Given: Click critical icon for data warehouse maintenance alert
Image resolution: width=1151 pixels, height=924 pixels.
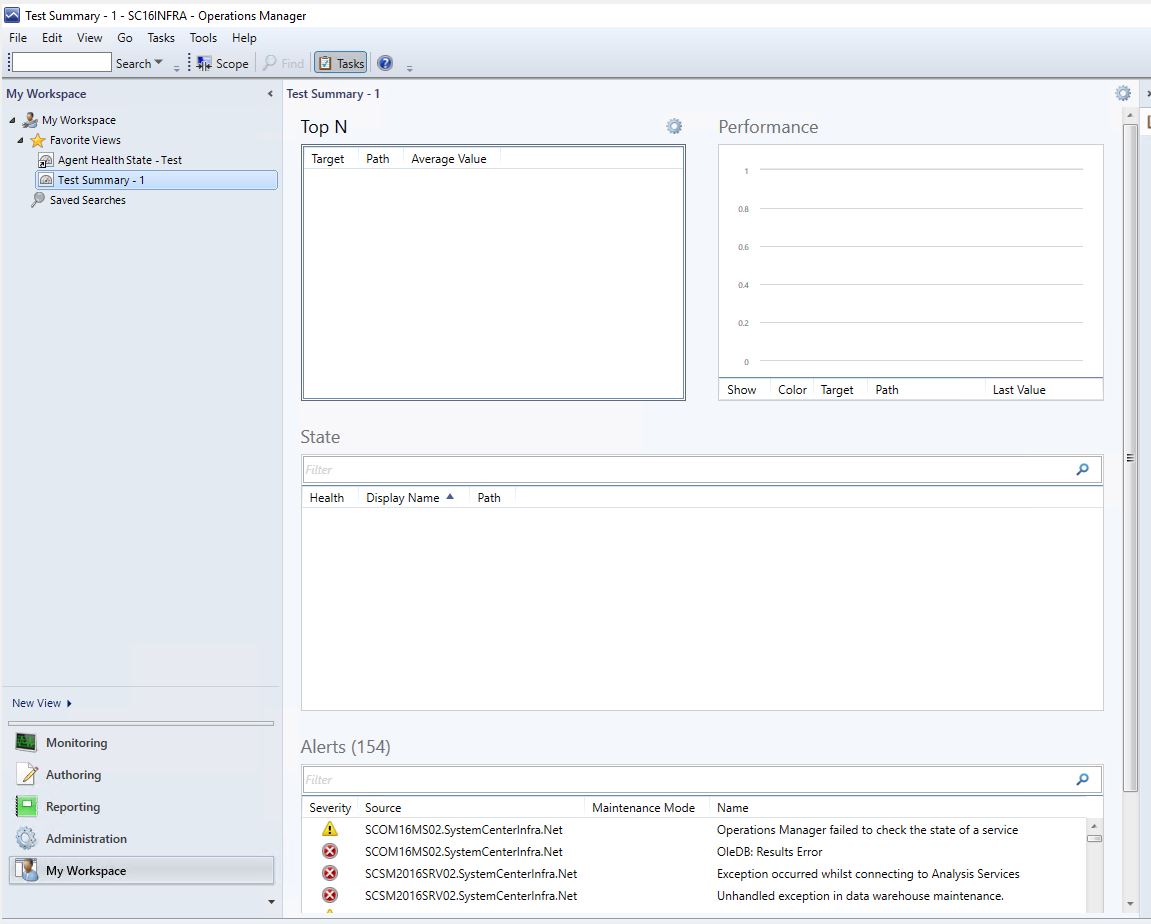Looking at the screenshot, I should pyautogui.click(x=330, y=895).
